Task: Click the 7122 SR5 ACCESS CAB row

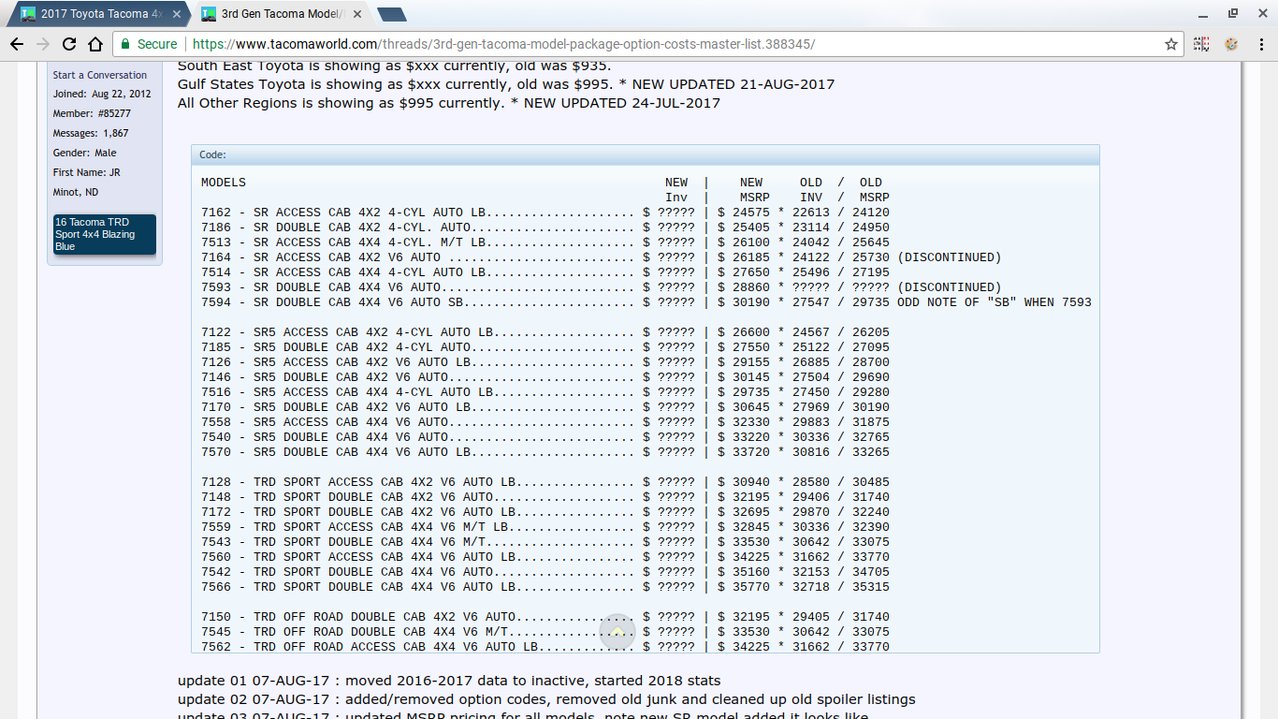Action: [x=545, y=332]
